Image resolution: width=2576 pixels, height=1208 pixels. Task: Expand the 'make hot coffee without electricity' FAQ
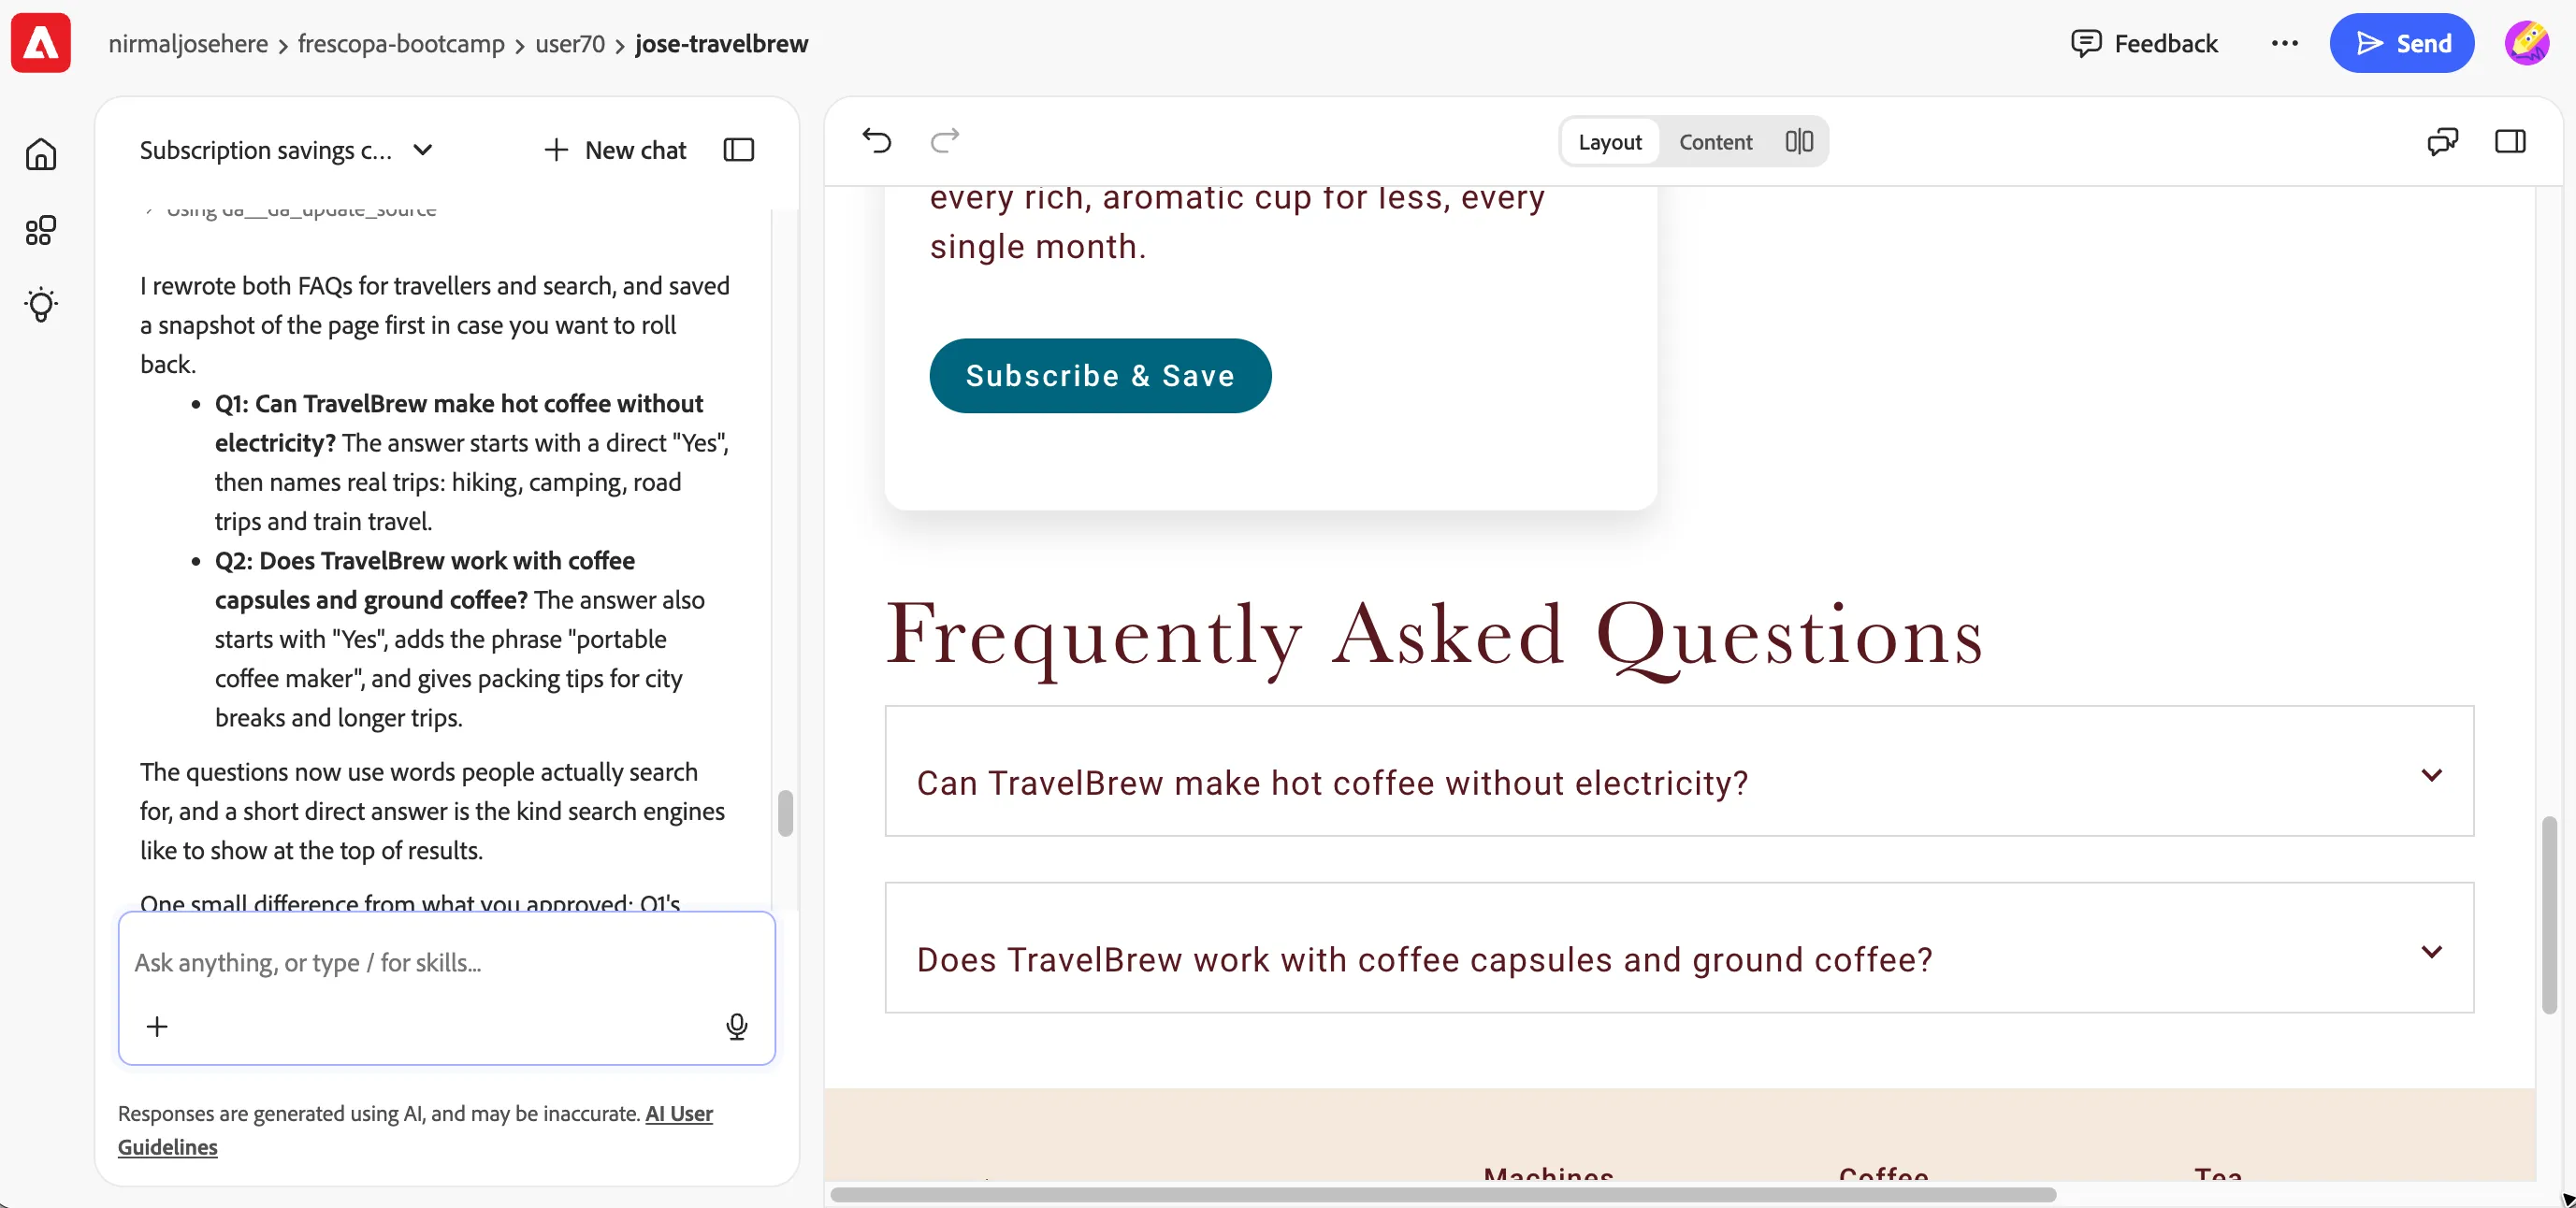click(x=1679, y=771)
